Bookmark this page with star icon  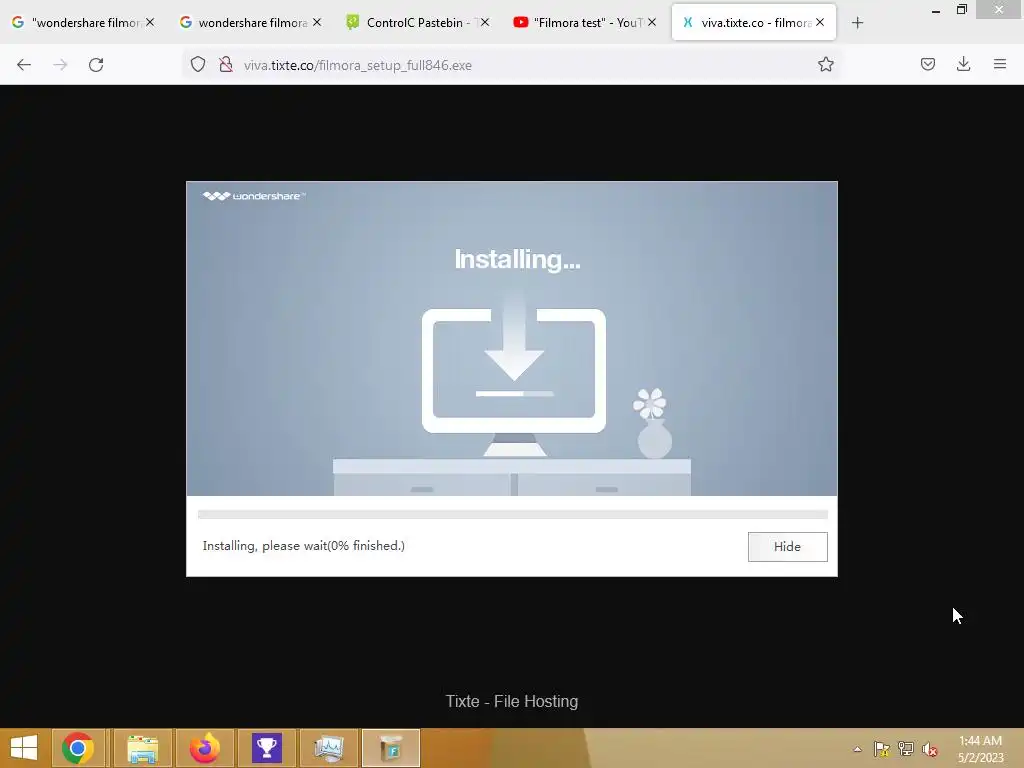(825, 65)
